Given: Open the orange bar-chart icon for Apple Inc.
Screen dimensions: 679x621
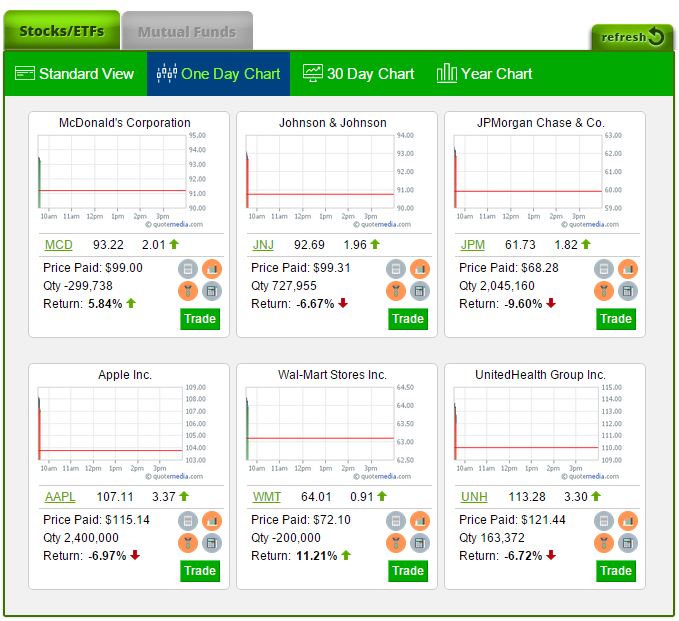Looking at the screenshot, I should coord(211,521).
